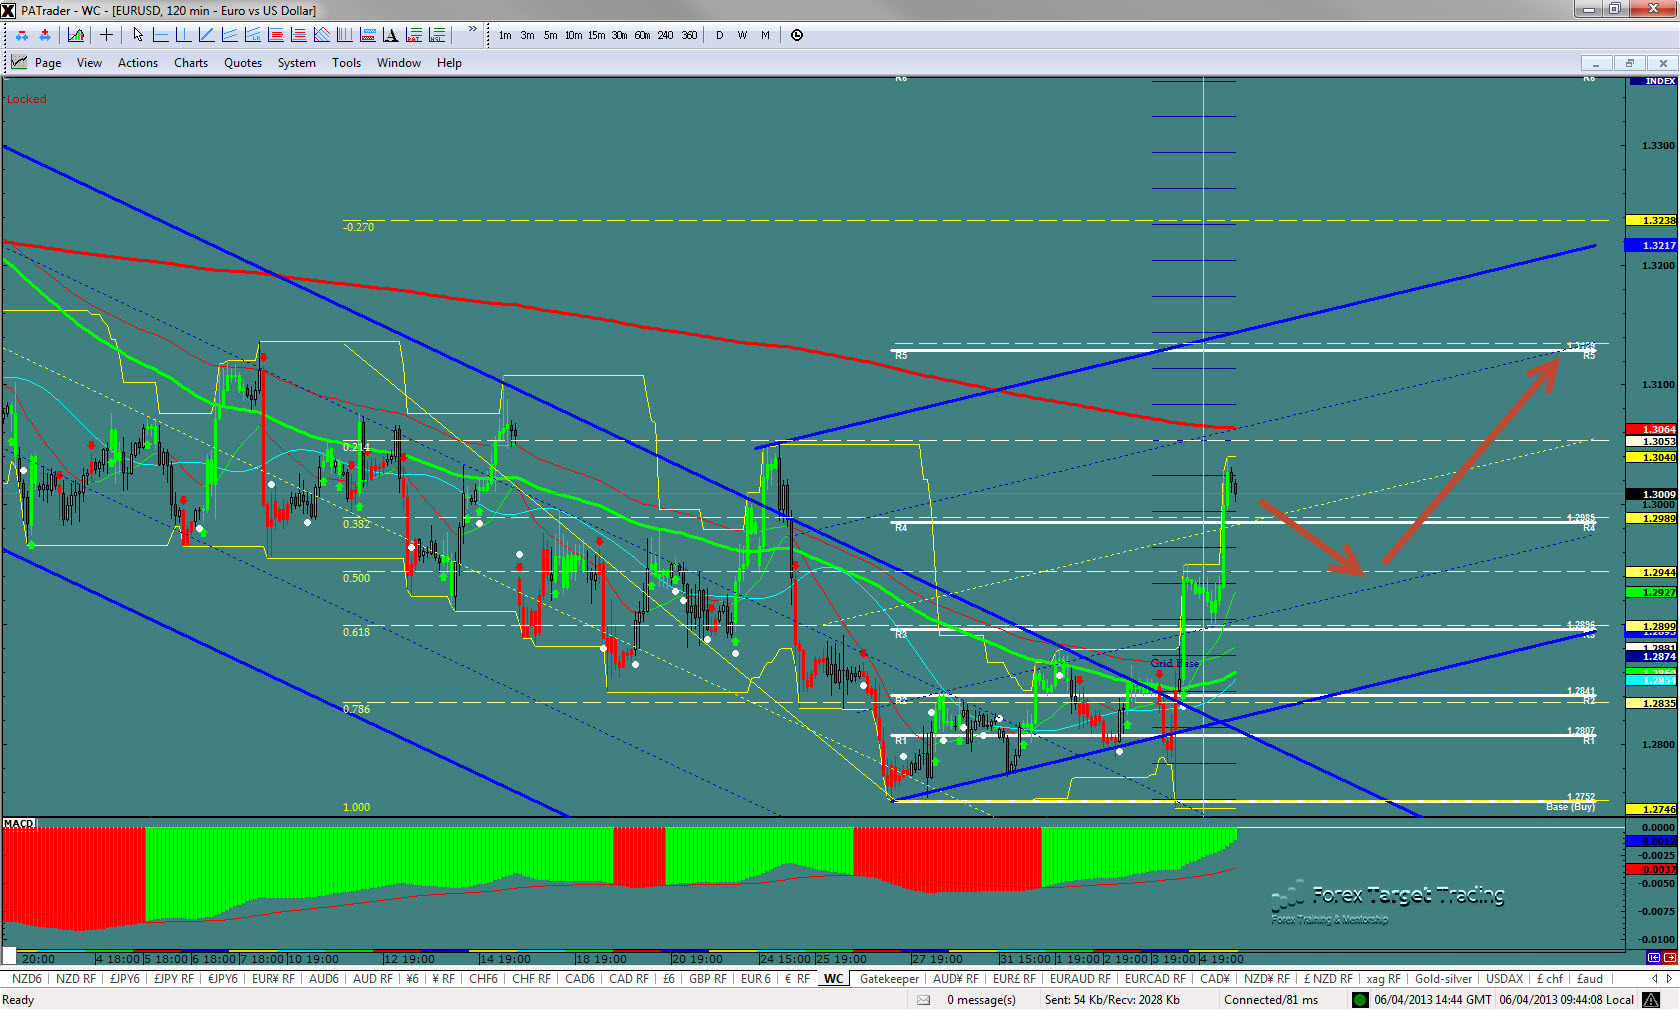
Task: Open the Help menu
Action: click(x=450, y=63)
